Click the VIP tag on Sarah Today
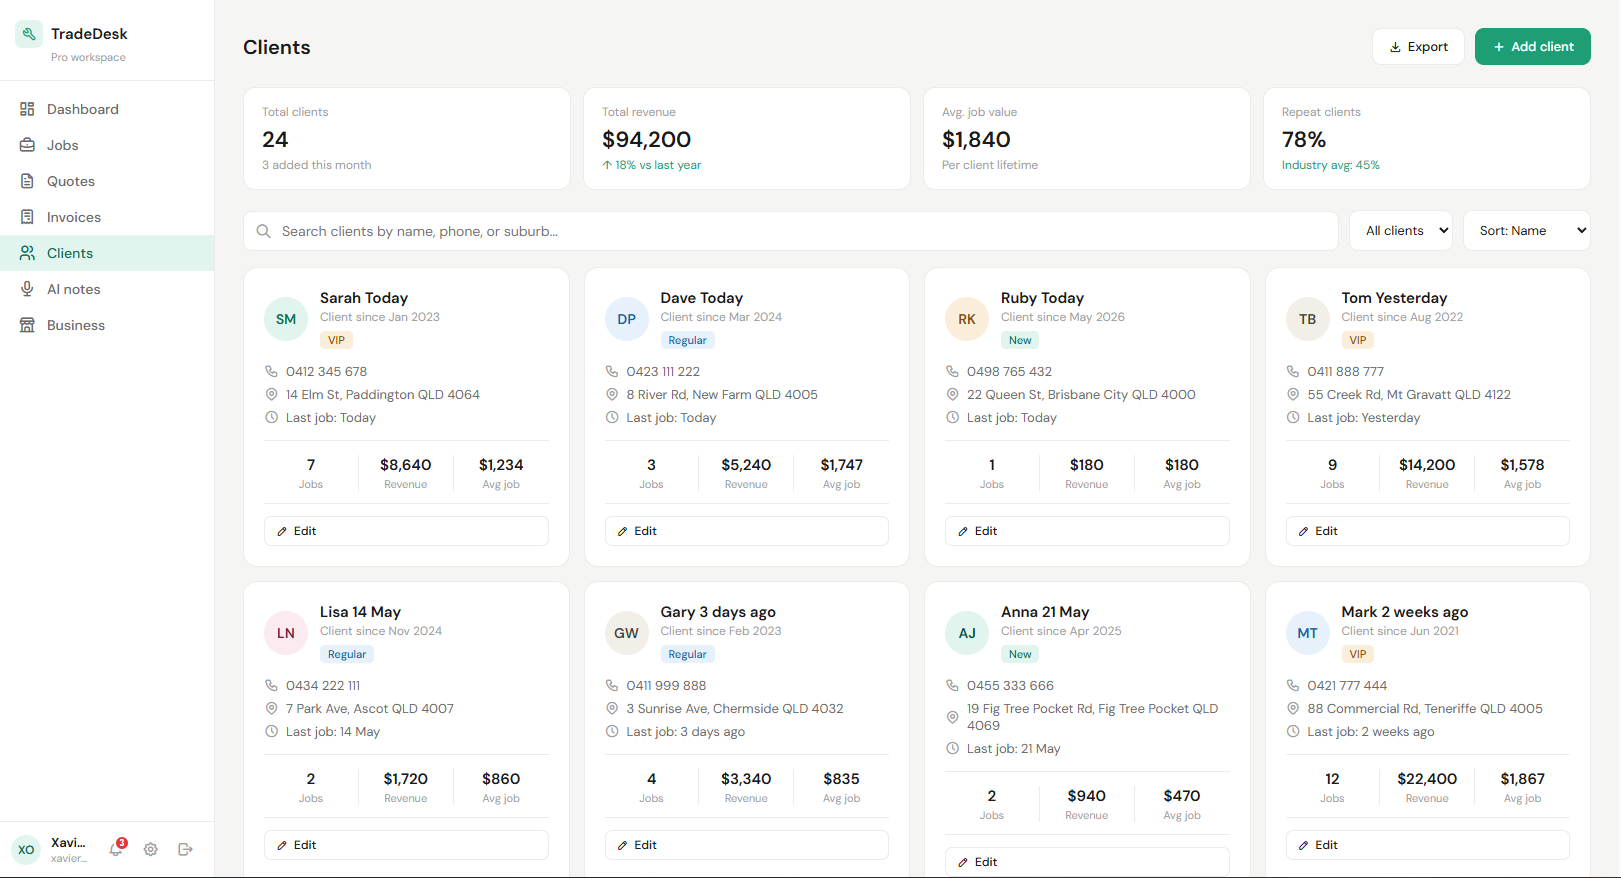Image resolution: width=1621 pixels, height=878 pixels. 337,340
